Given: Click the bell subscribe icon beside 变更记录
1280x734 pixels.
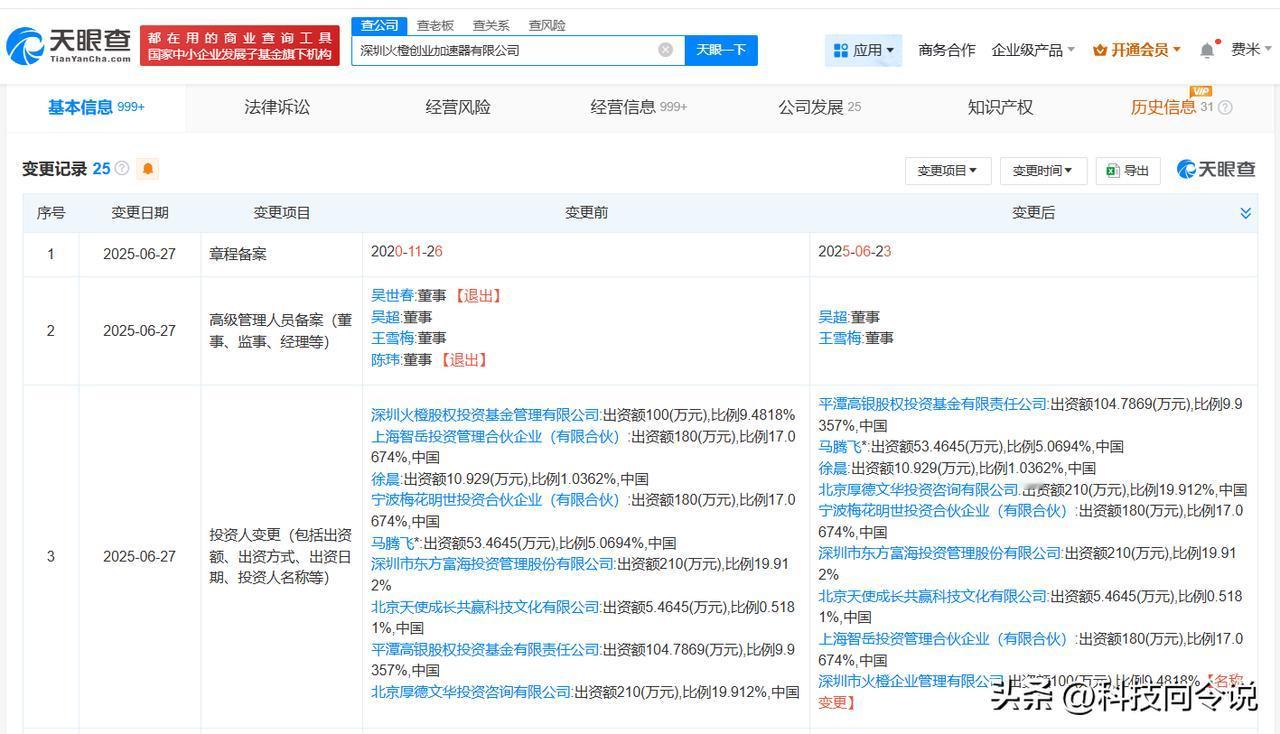Looking at the screenshot, I should click(x=148, y=169).
